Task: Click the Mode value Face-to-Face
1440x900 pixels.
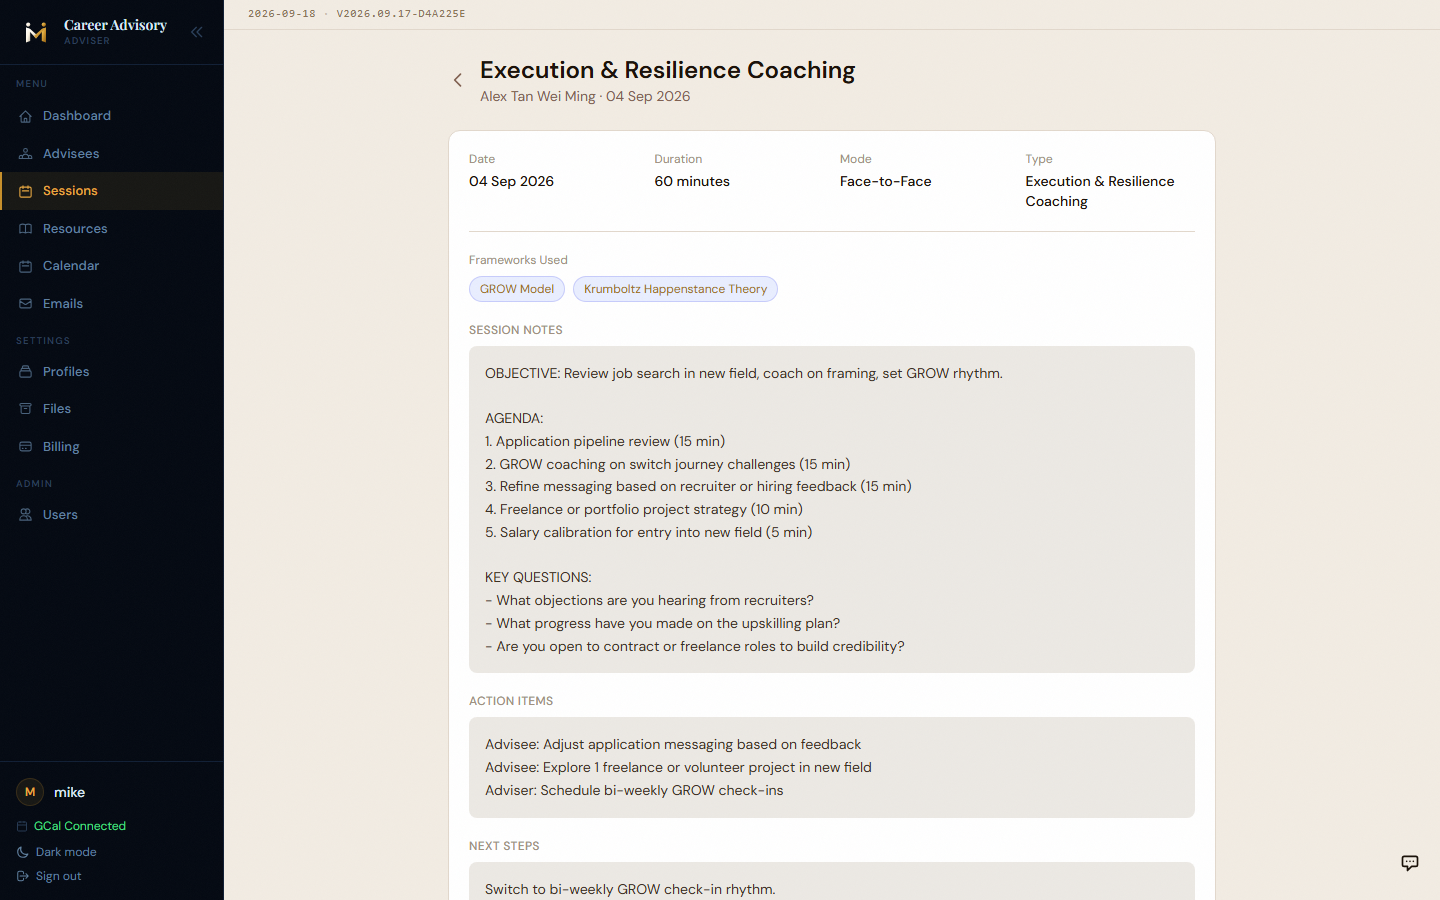Action: [x=885, y=181]
